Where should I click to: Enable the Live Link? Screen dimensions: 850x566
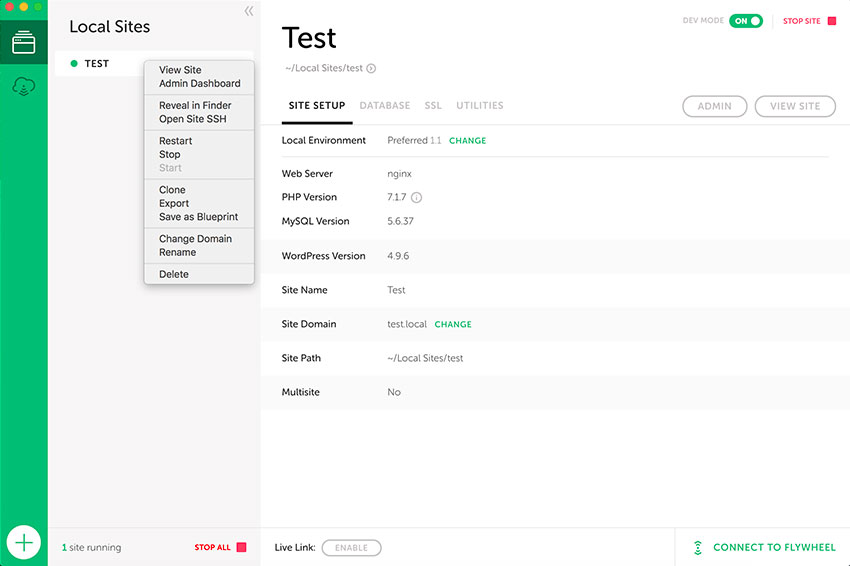(351, 548)
